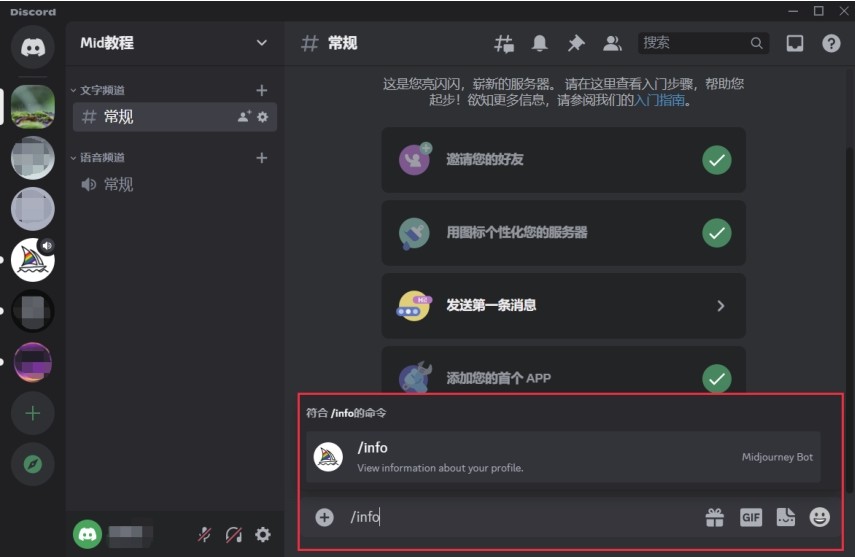Open the emoji picker
Viewport: 855px width, 557px height.
(820, 517)
